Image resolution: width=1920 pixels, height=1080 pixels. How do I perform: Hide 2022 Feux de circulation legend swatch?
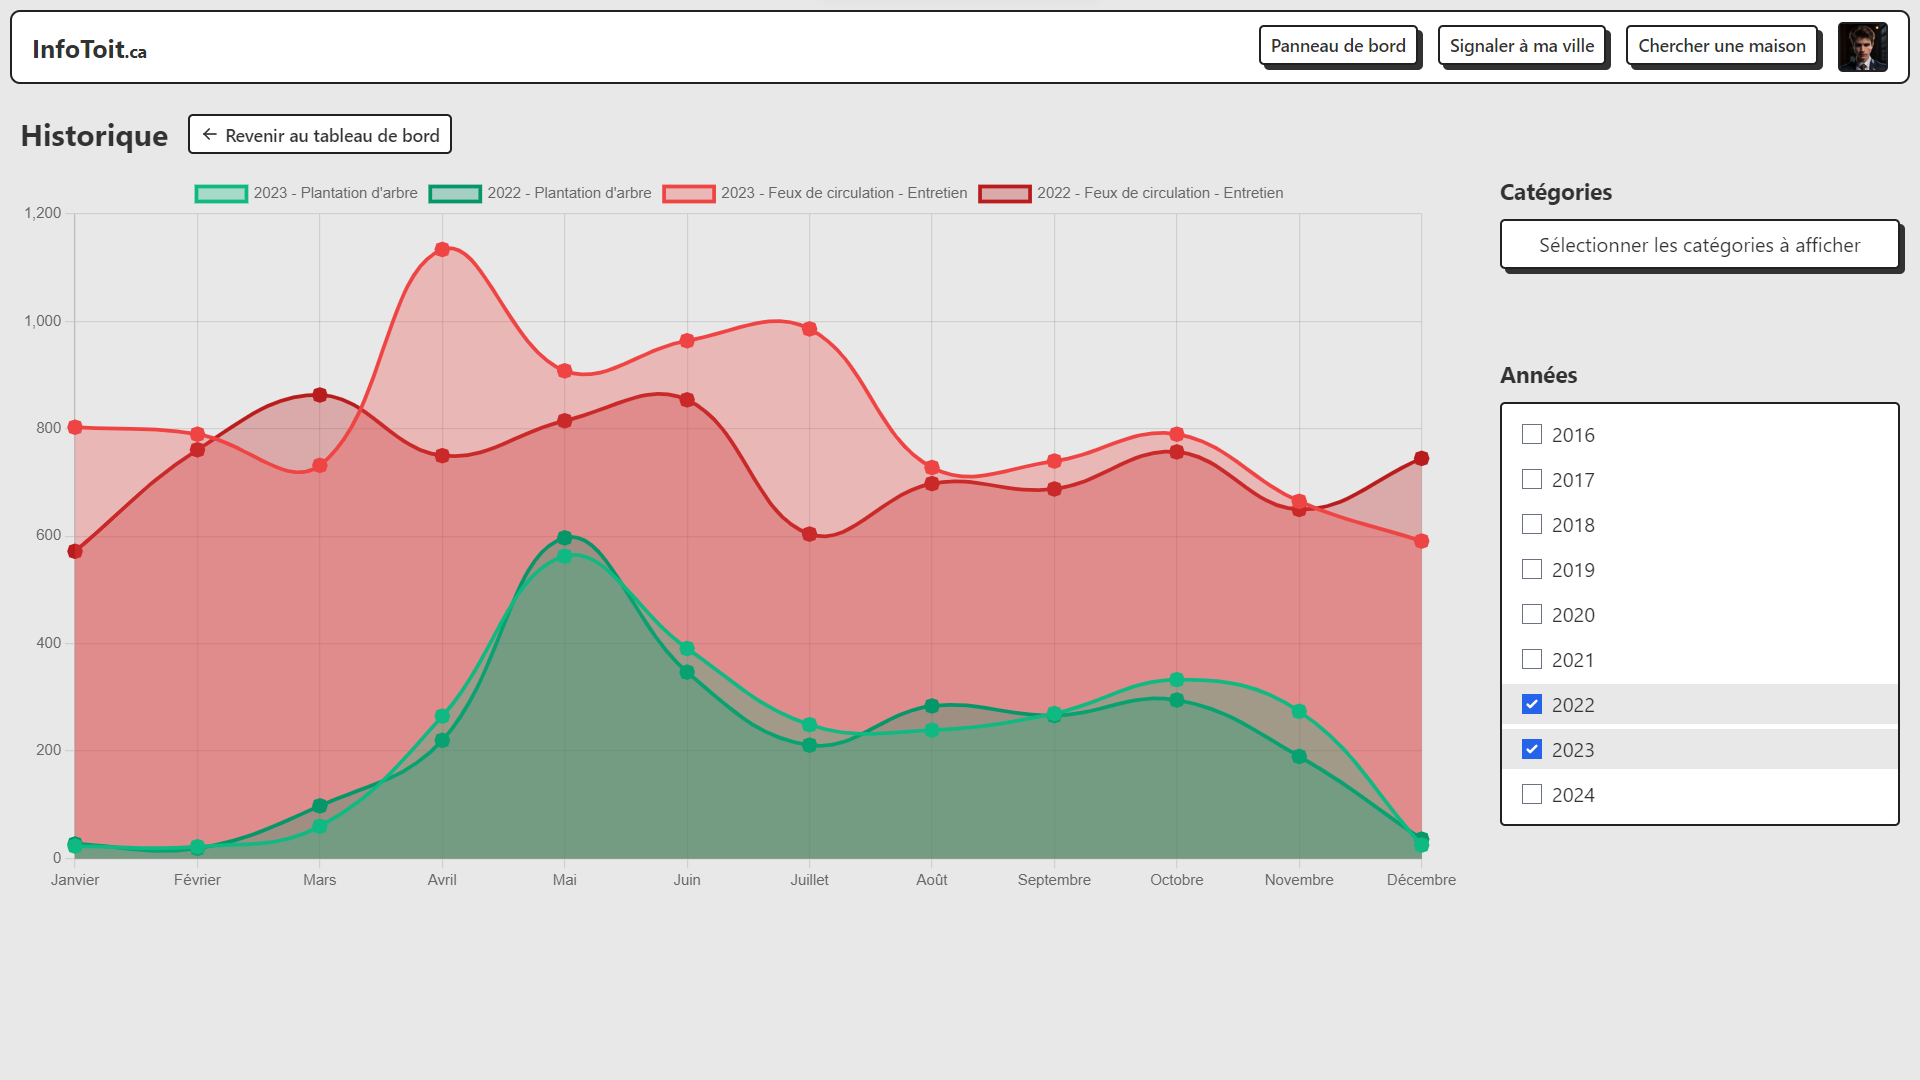1005,194
